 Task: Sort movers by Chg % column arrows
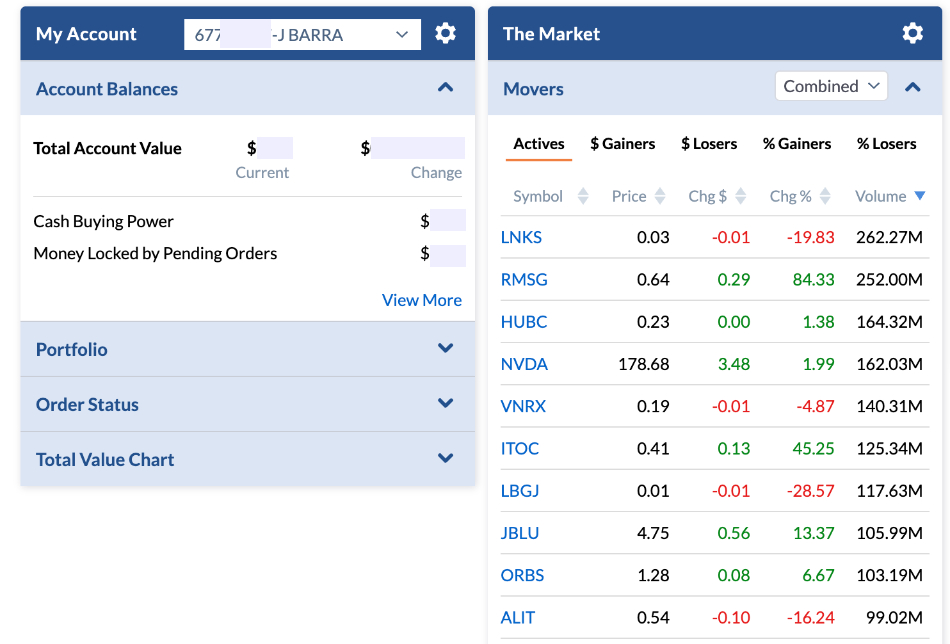pos(826,197)
